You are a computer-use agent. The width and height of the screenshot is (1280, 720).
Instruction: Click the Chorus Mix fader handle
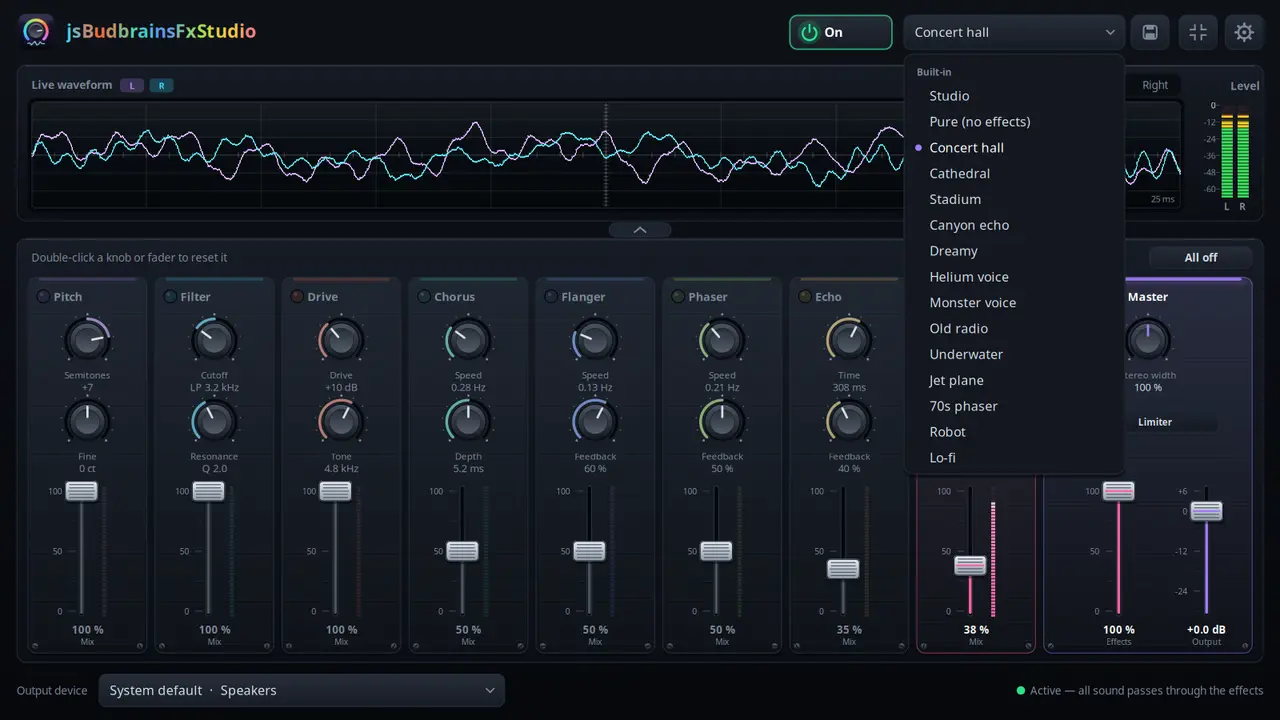coord(462,551)
